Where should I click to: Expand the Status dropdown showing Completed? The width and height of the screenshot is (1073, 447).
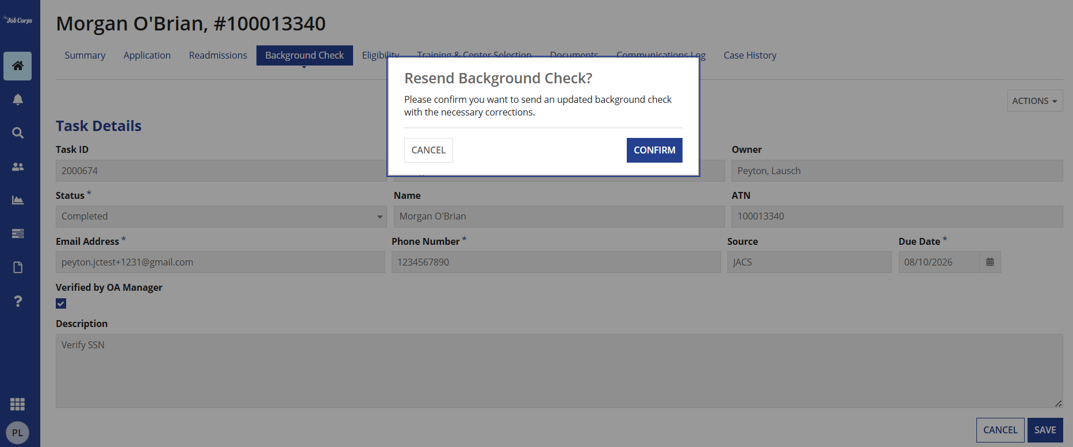pyautogui.click(x=220, y=216)
